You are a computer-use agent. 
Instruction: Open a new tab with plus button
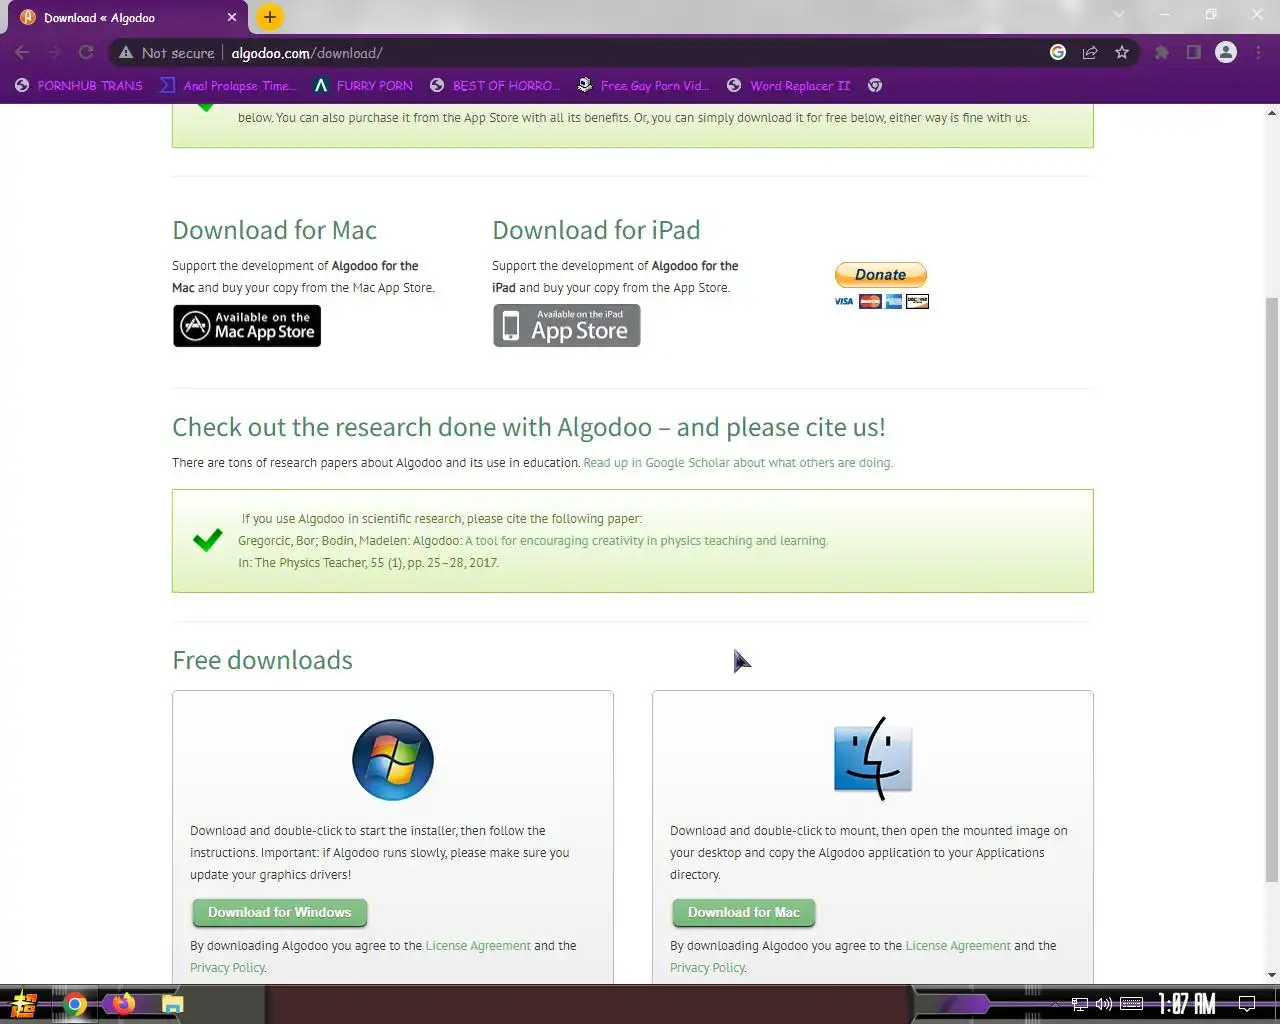tap(270, 17)
